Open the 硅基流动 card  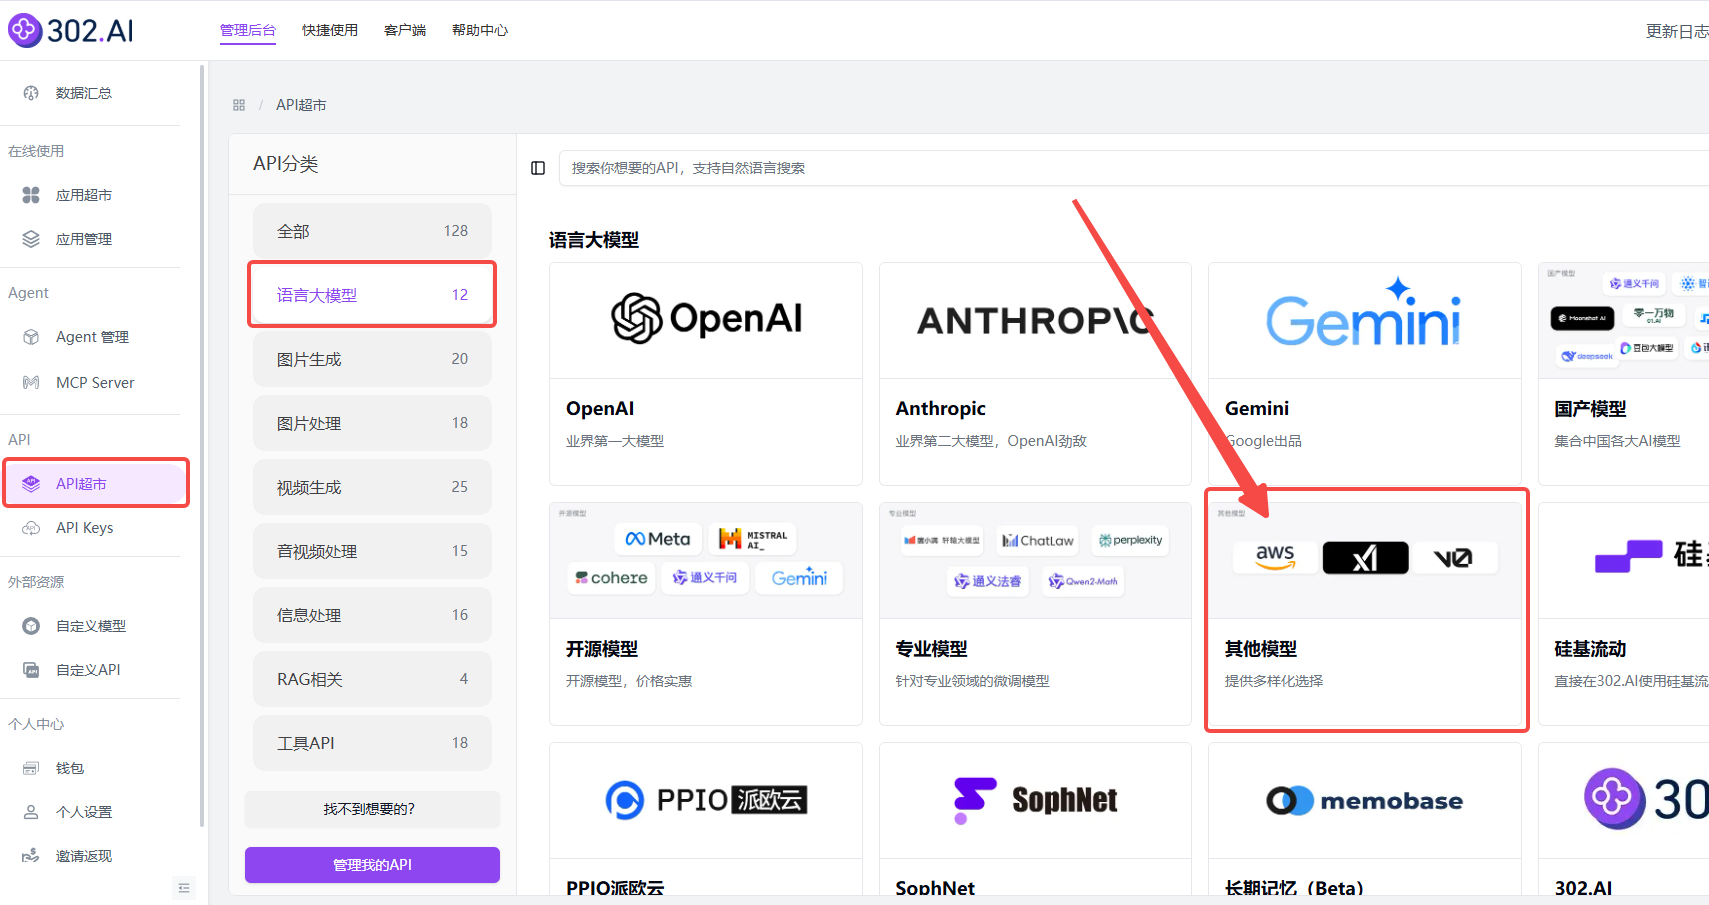click(1624, 614)
